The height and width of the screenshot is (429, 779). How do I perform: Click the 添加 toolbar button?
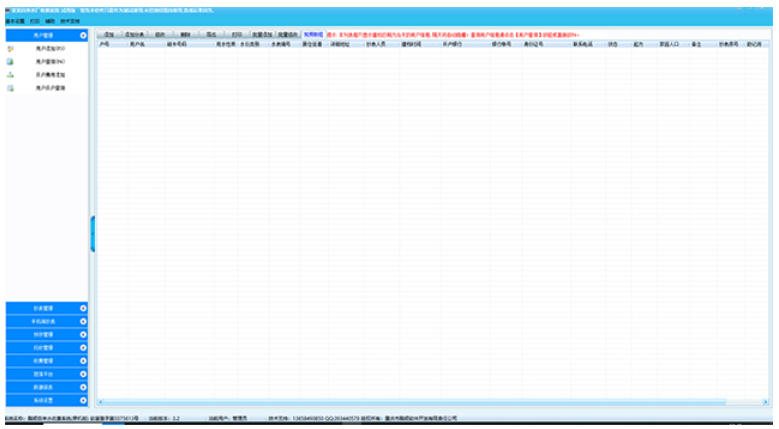(108, 34)
